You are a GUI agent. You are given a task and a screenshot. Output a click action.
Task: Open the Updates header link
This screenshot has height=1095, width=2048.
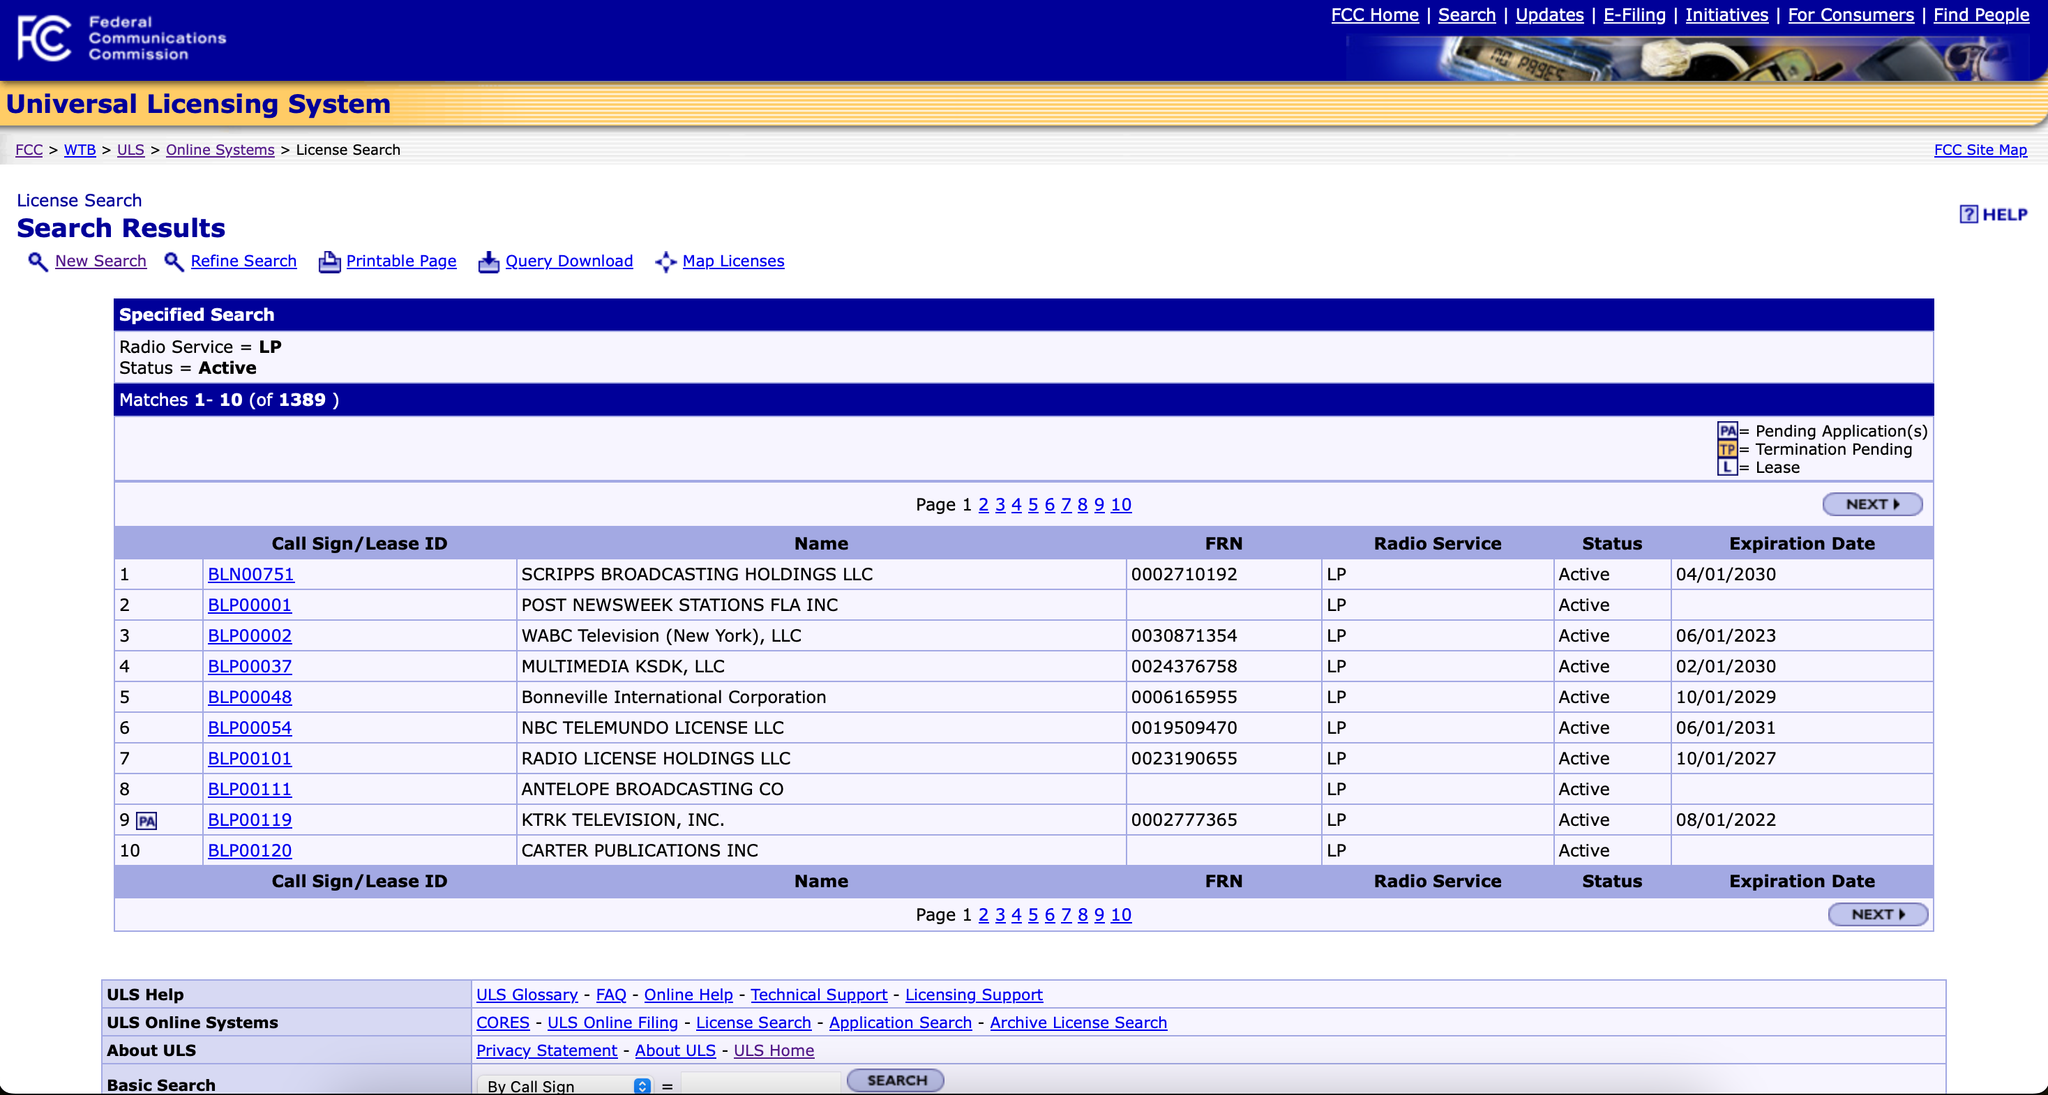[x=1549, y=15]
